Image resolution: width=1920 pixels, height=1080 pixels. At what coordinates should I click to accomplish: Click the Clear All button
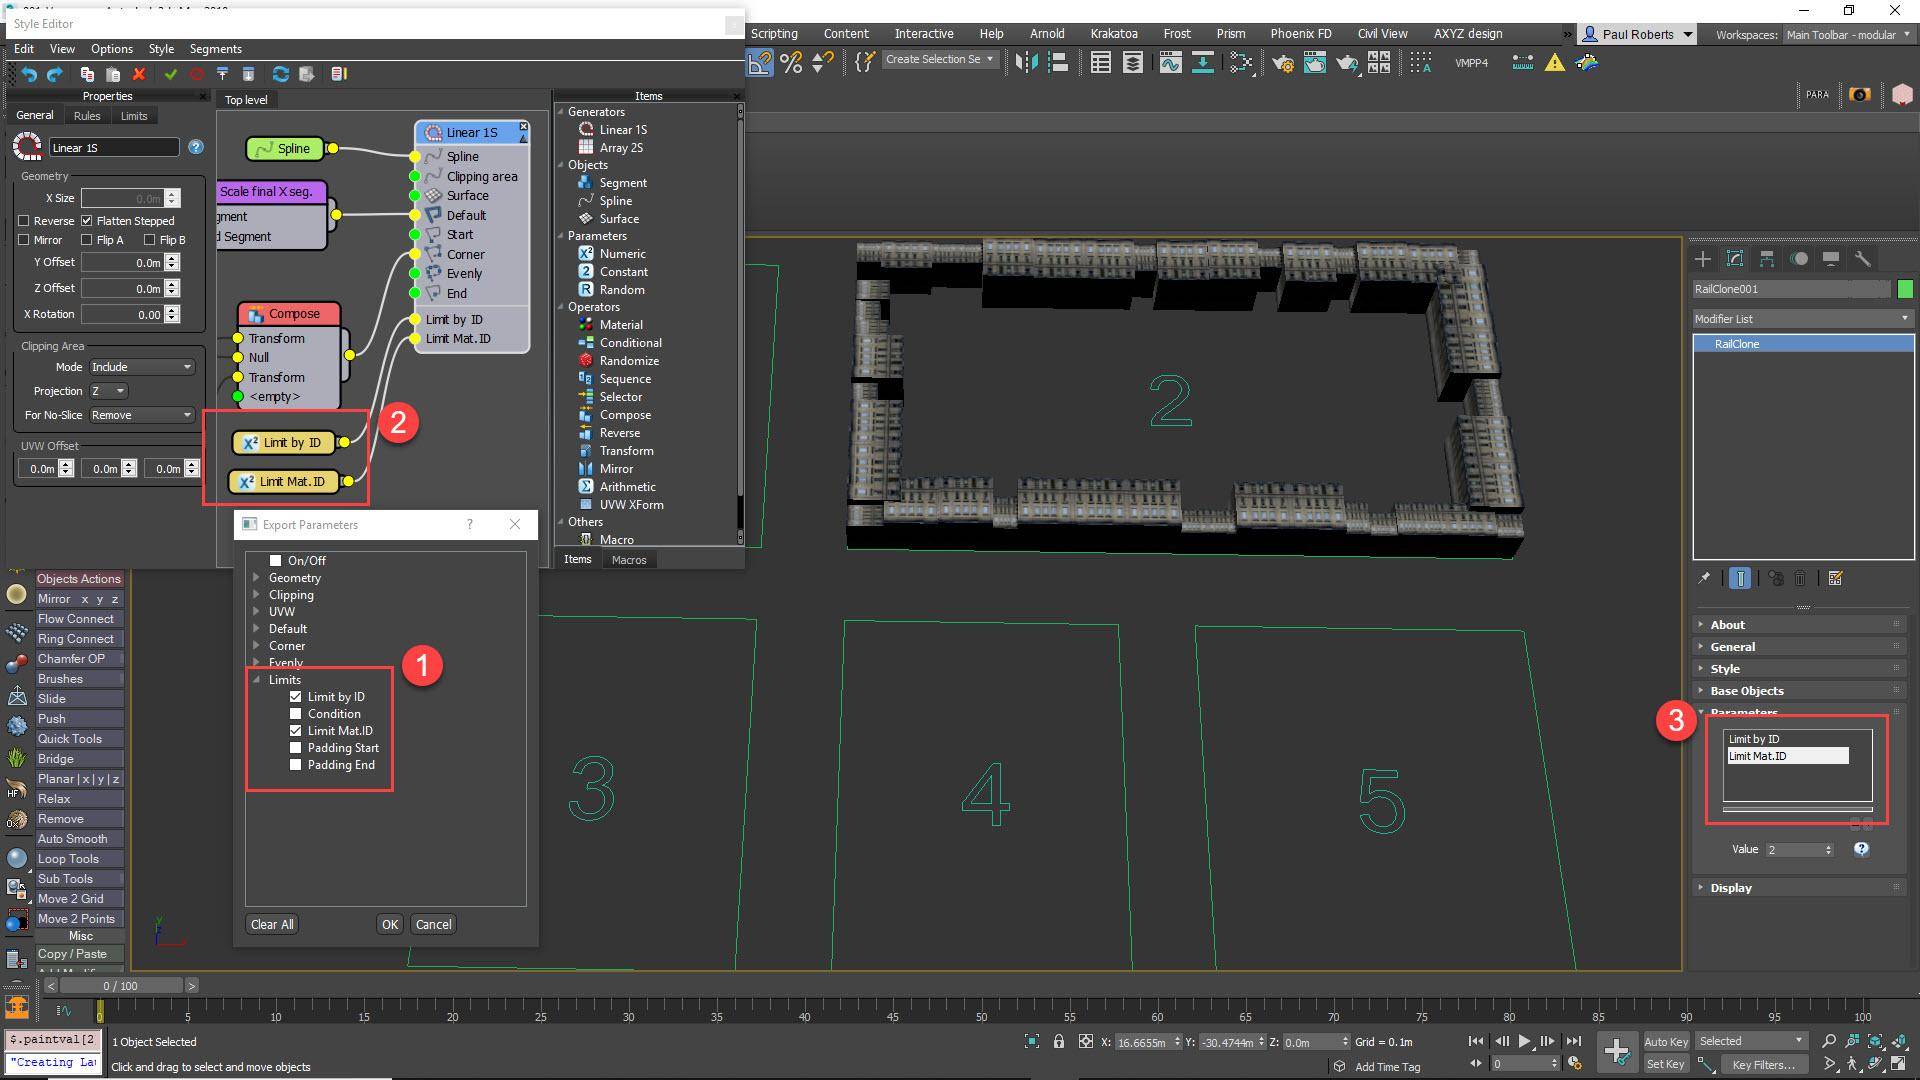(x=271, y=924)
